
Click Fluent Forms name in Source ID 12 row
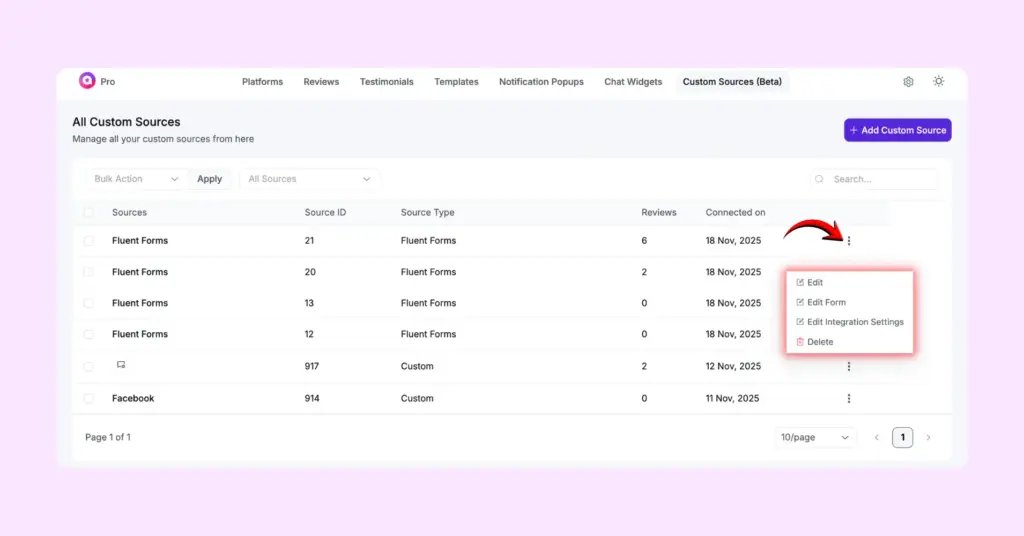[x=140, y=334]
